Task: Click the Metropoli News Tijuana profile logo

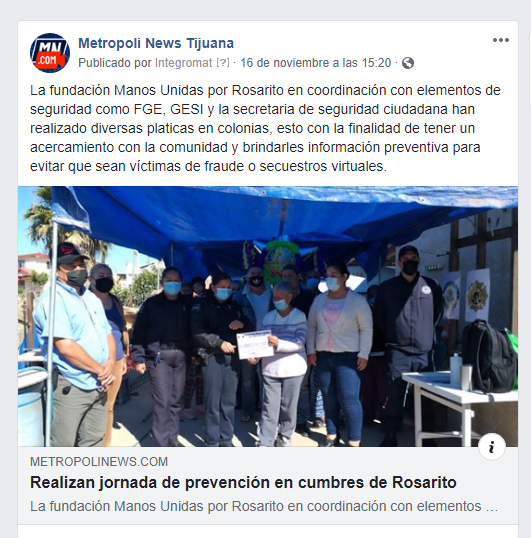Action: click(50, 53)
